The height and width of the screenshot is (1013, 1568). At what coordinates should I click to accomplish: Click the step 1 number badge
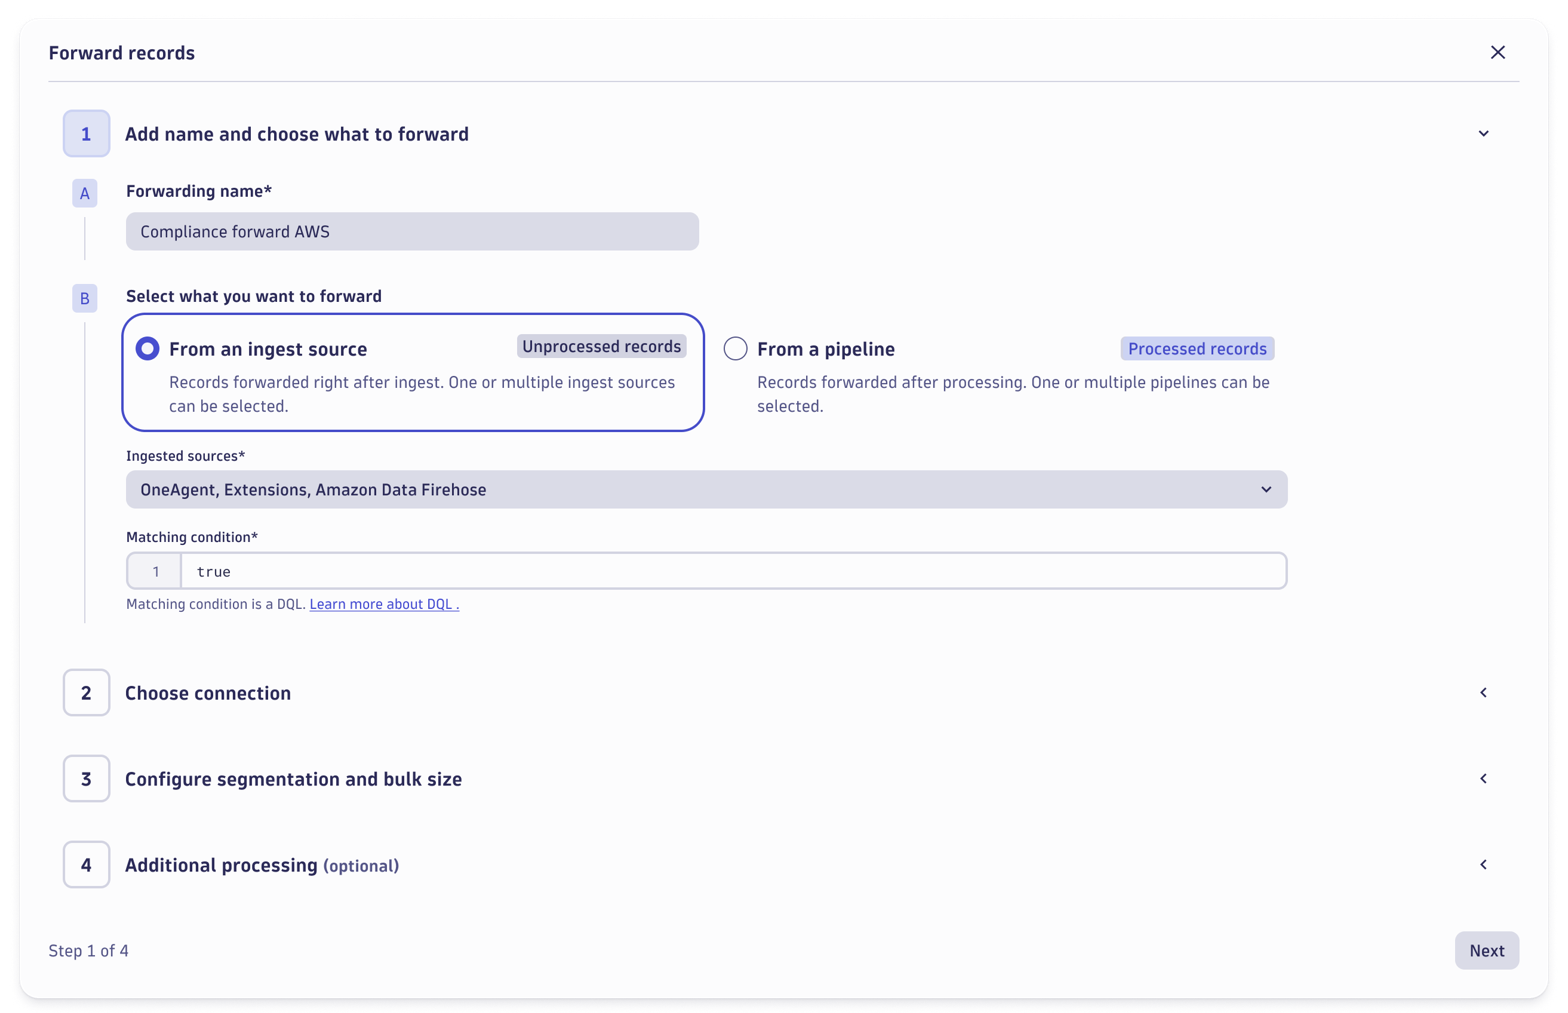(86, 133)
